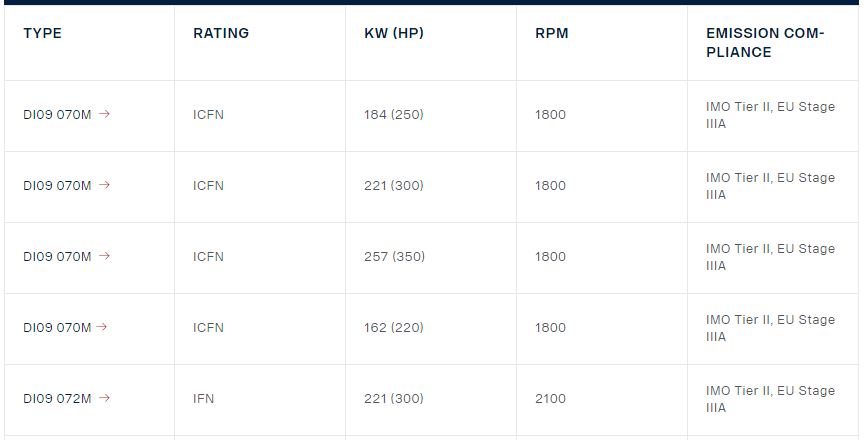
Task: Open the DI09 070M link with 184 (250) kW
Action: click(x=57, y=115)
